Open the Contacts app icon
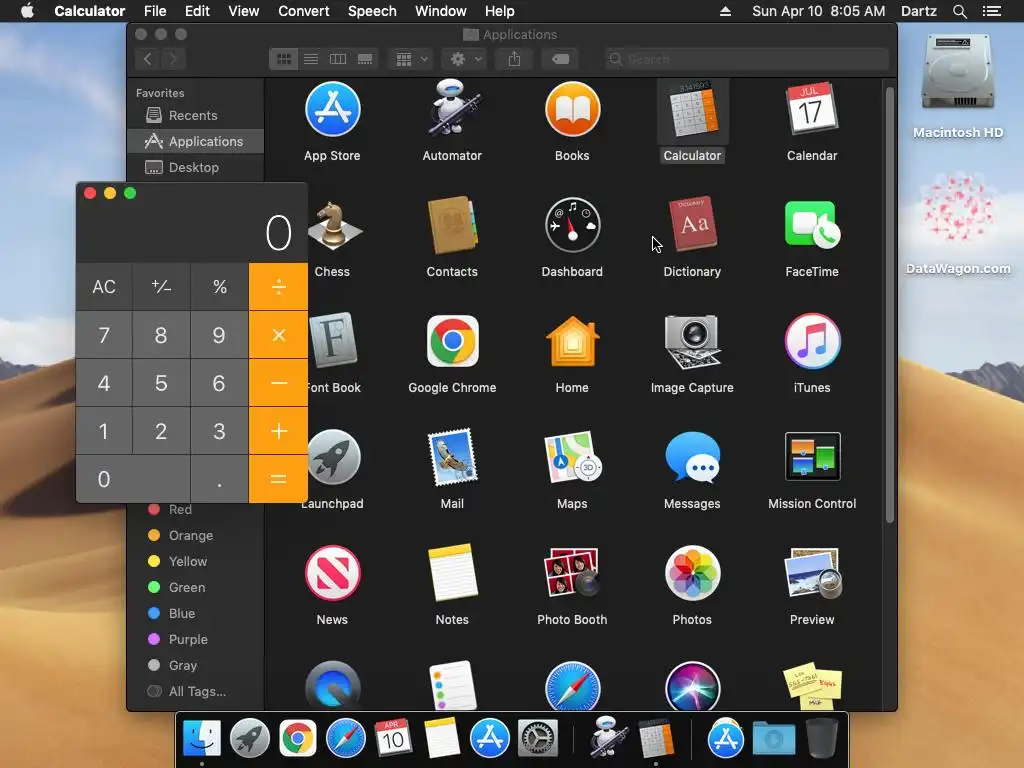 coord(452,225)
